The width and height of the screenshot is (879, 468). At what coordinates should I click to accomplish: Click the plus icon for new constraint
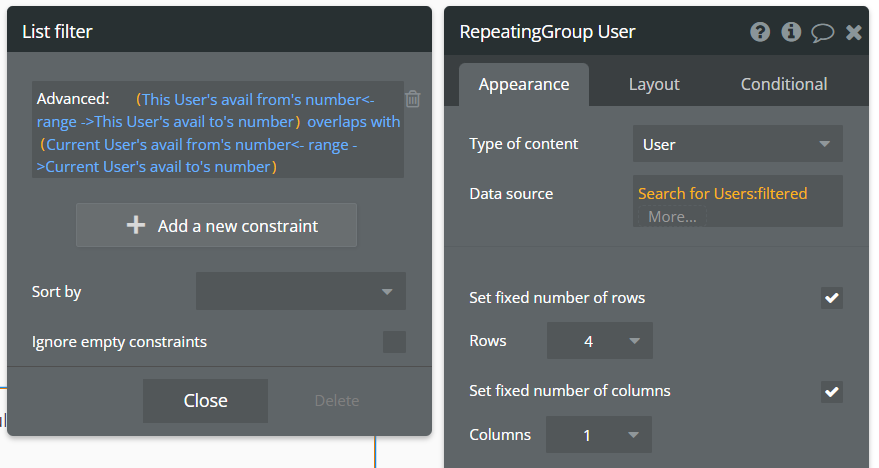tap(136, 225)
